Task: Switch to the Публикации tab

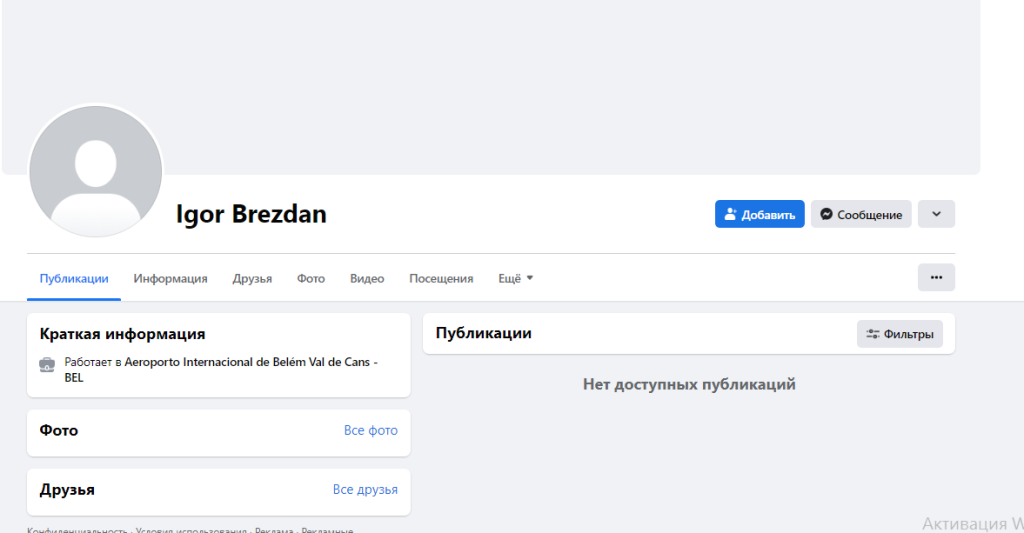Action: tap(74, 279)
